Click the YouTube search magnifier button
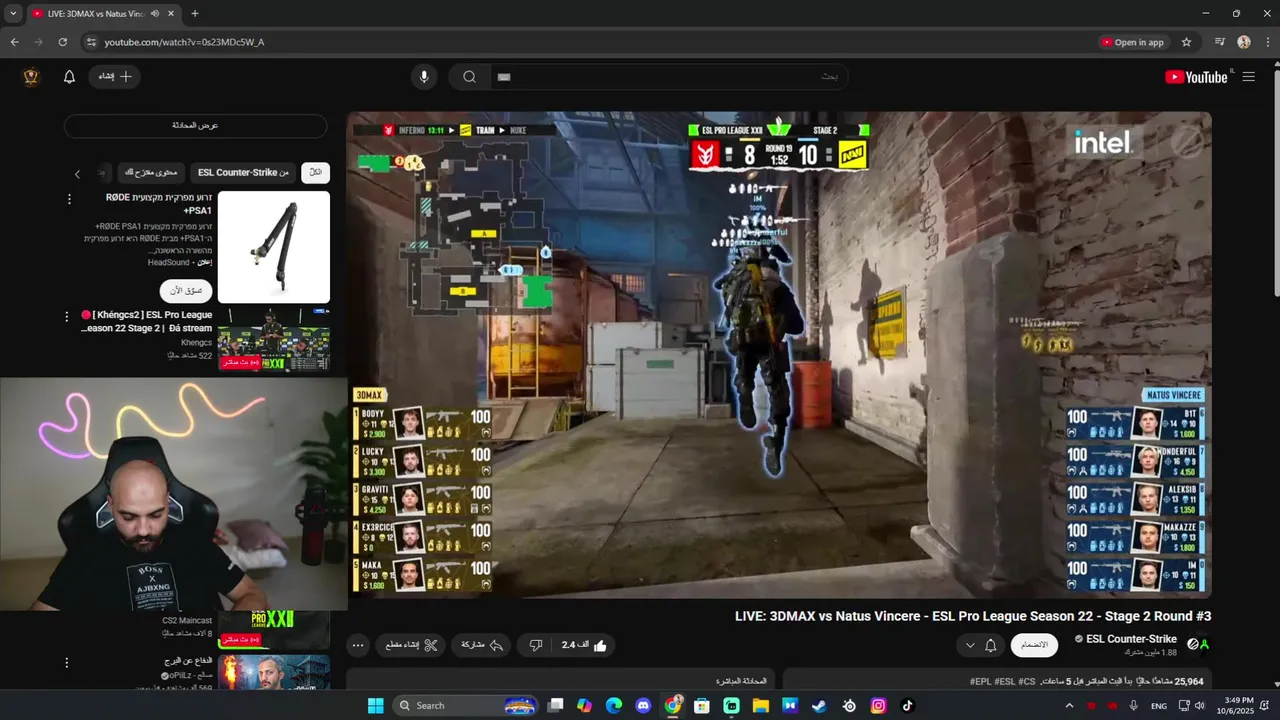Image resolution: width=1280 pixels, height=720 pixels. click(x=469, y=77)
